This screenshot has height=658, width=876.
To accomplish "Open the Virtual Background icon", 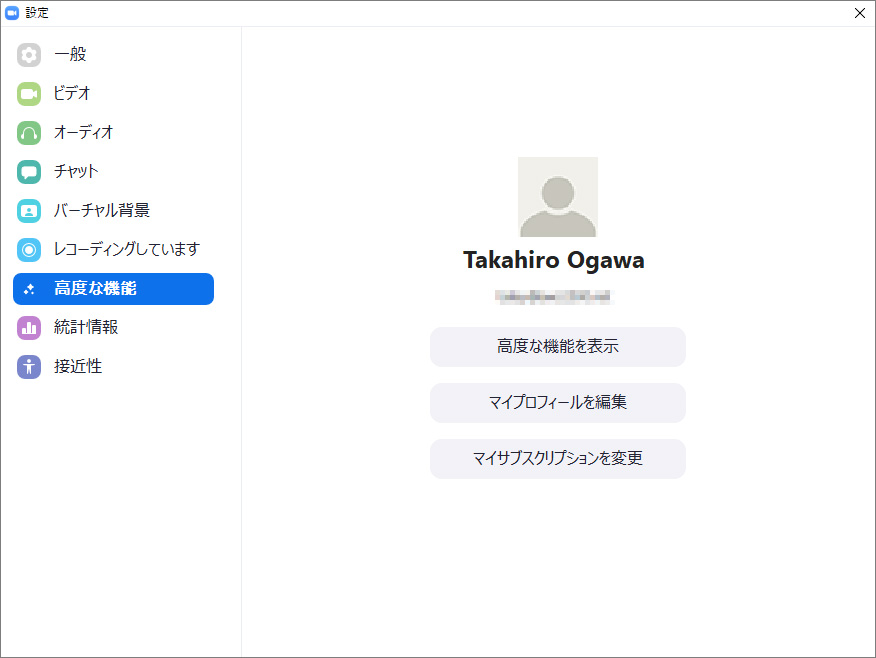I will pyautogui.click(x=29, y=211).
